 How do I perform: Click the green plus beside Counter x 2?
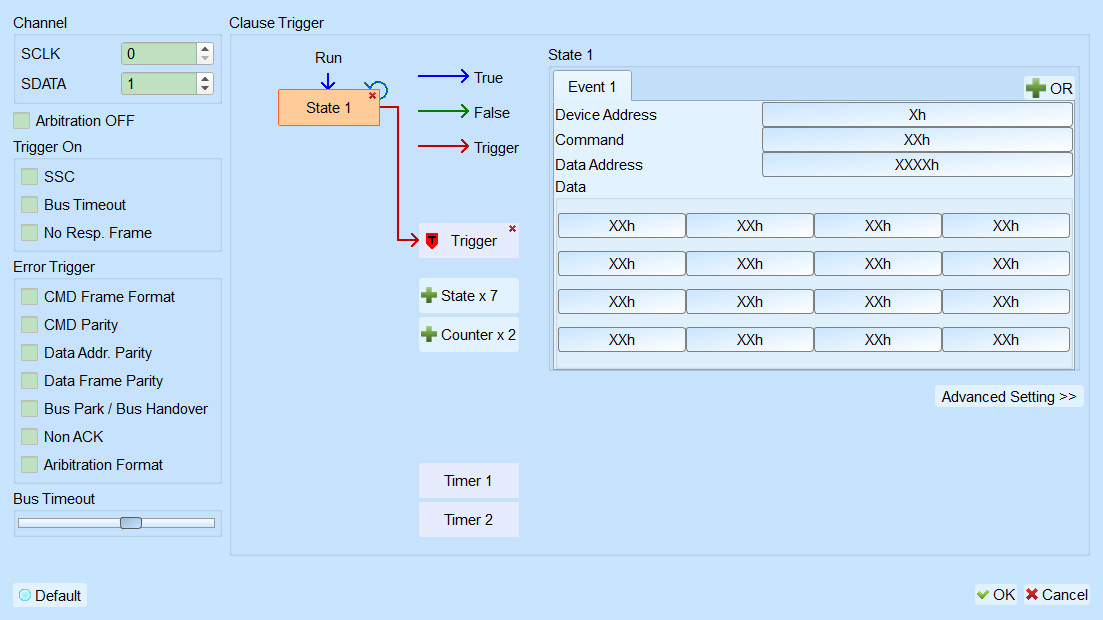pyautogui.click(x=428, y=334)
